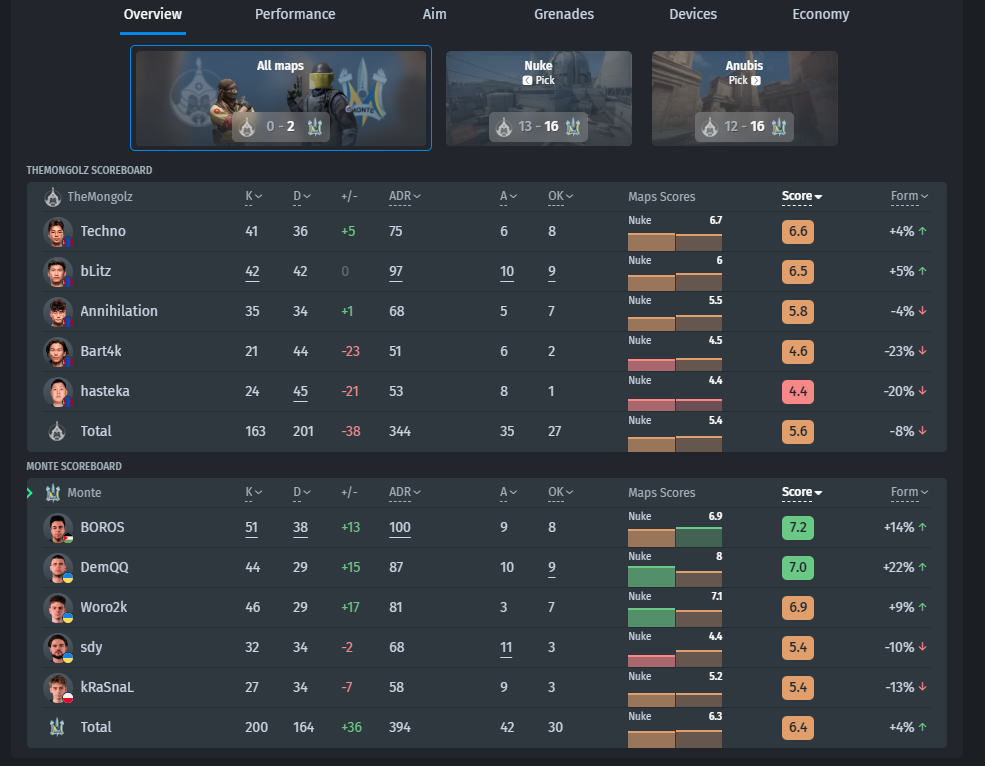This screenshot has height=766, width=985.
Task: Open sdy's player avatar
Action: pos(57,647)
